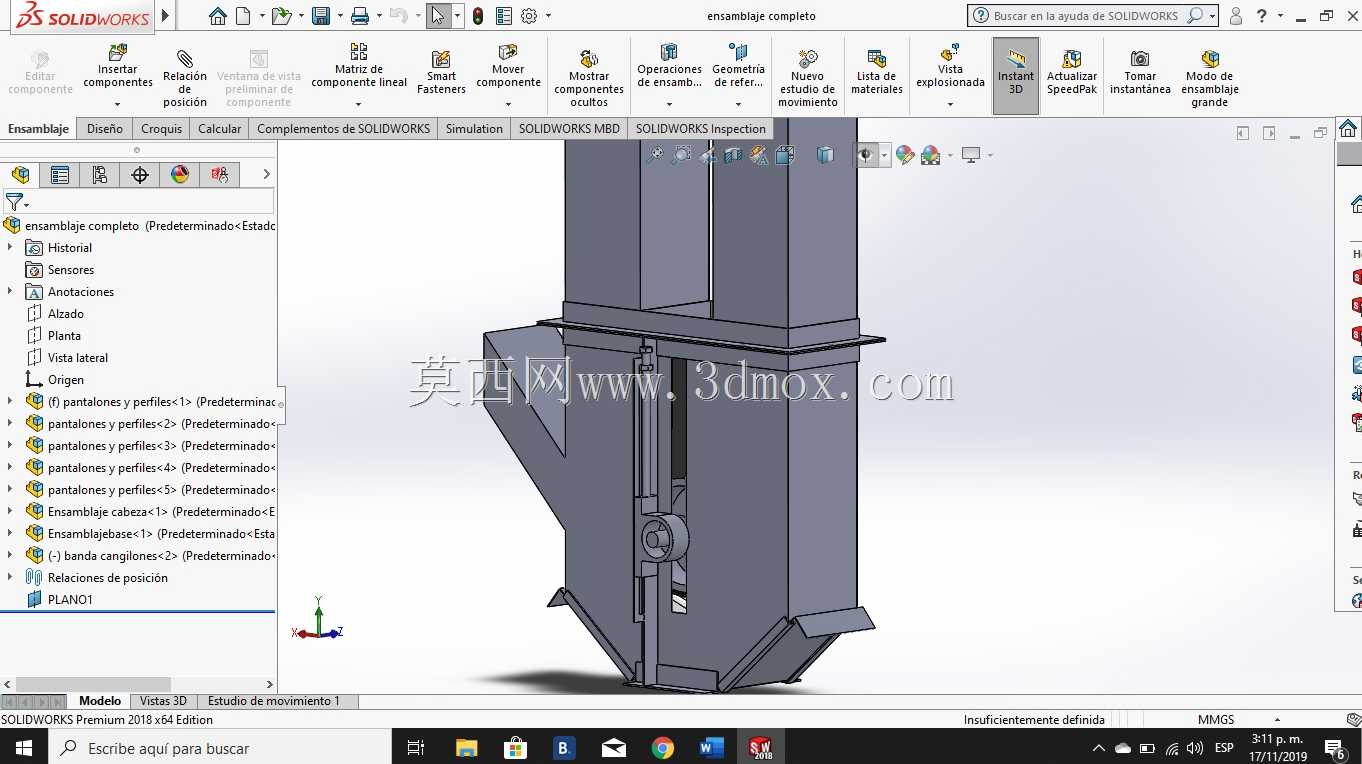Toggle Instant 3D
Image resolution: width=1362 pixels, height=764 pixels.
coord(1016,75)
